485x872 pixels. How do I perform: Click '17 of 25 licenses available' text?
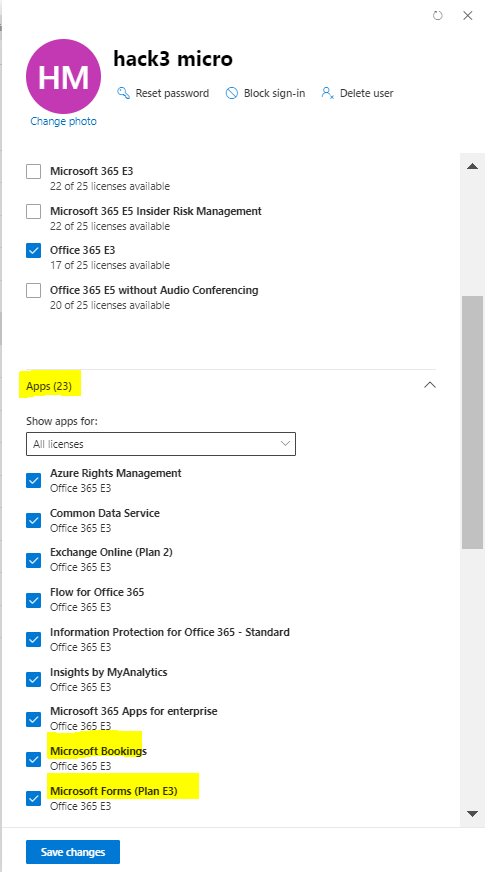click(110, 265)
